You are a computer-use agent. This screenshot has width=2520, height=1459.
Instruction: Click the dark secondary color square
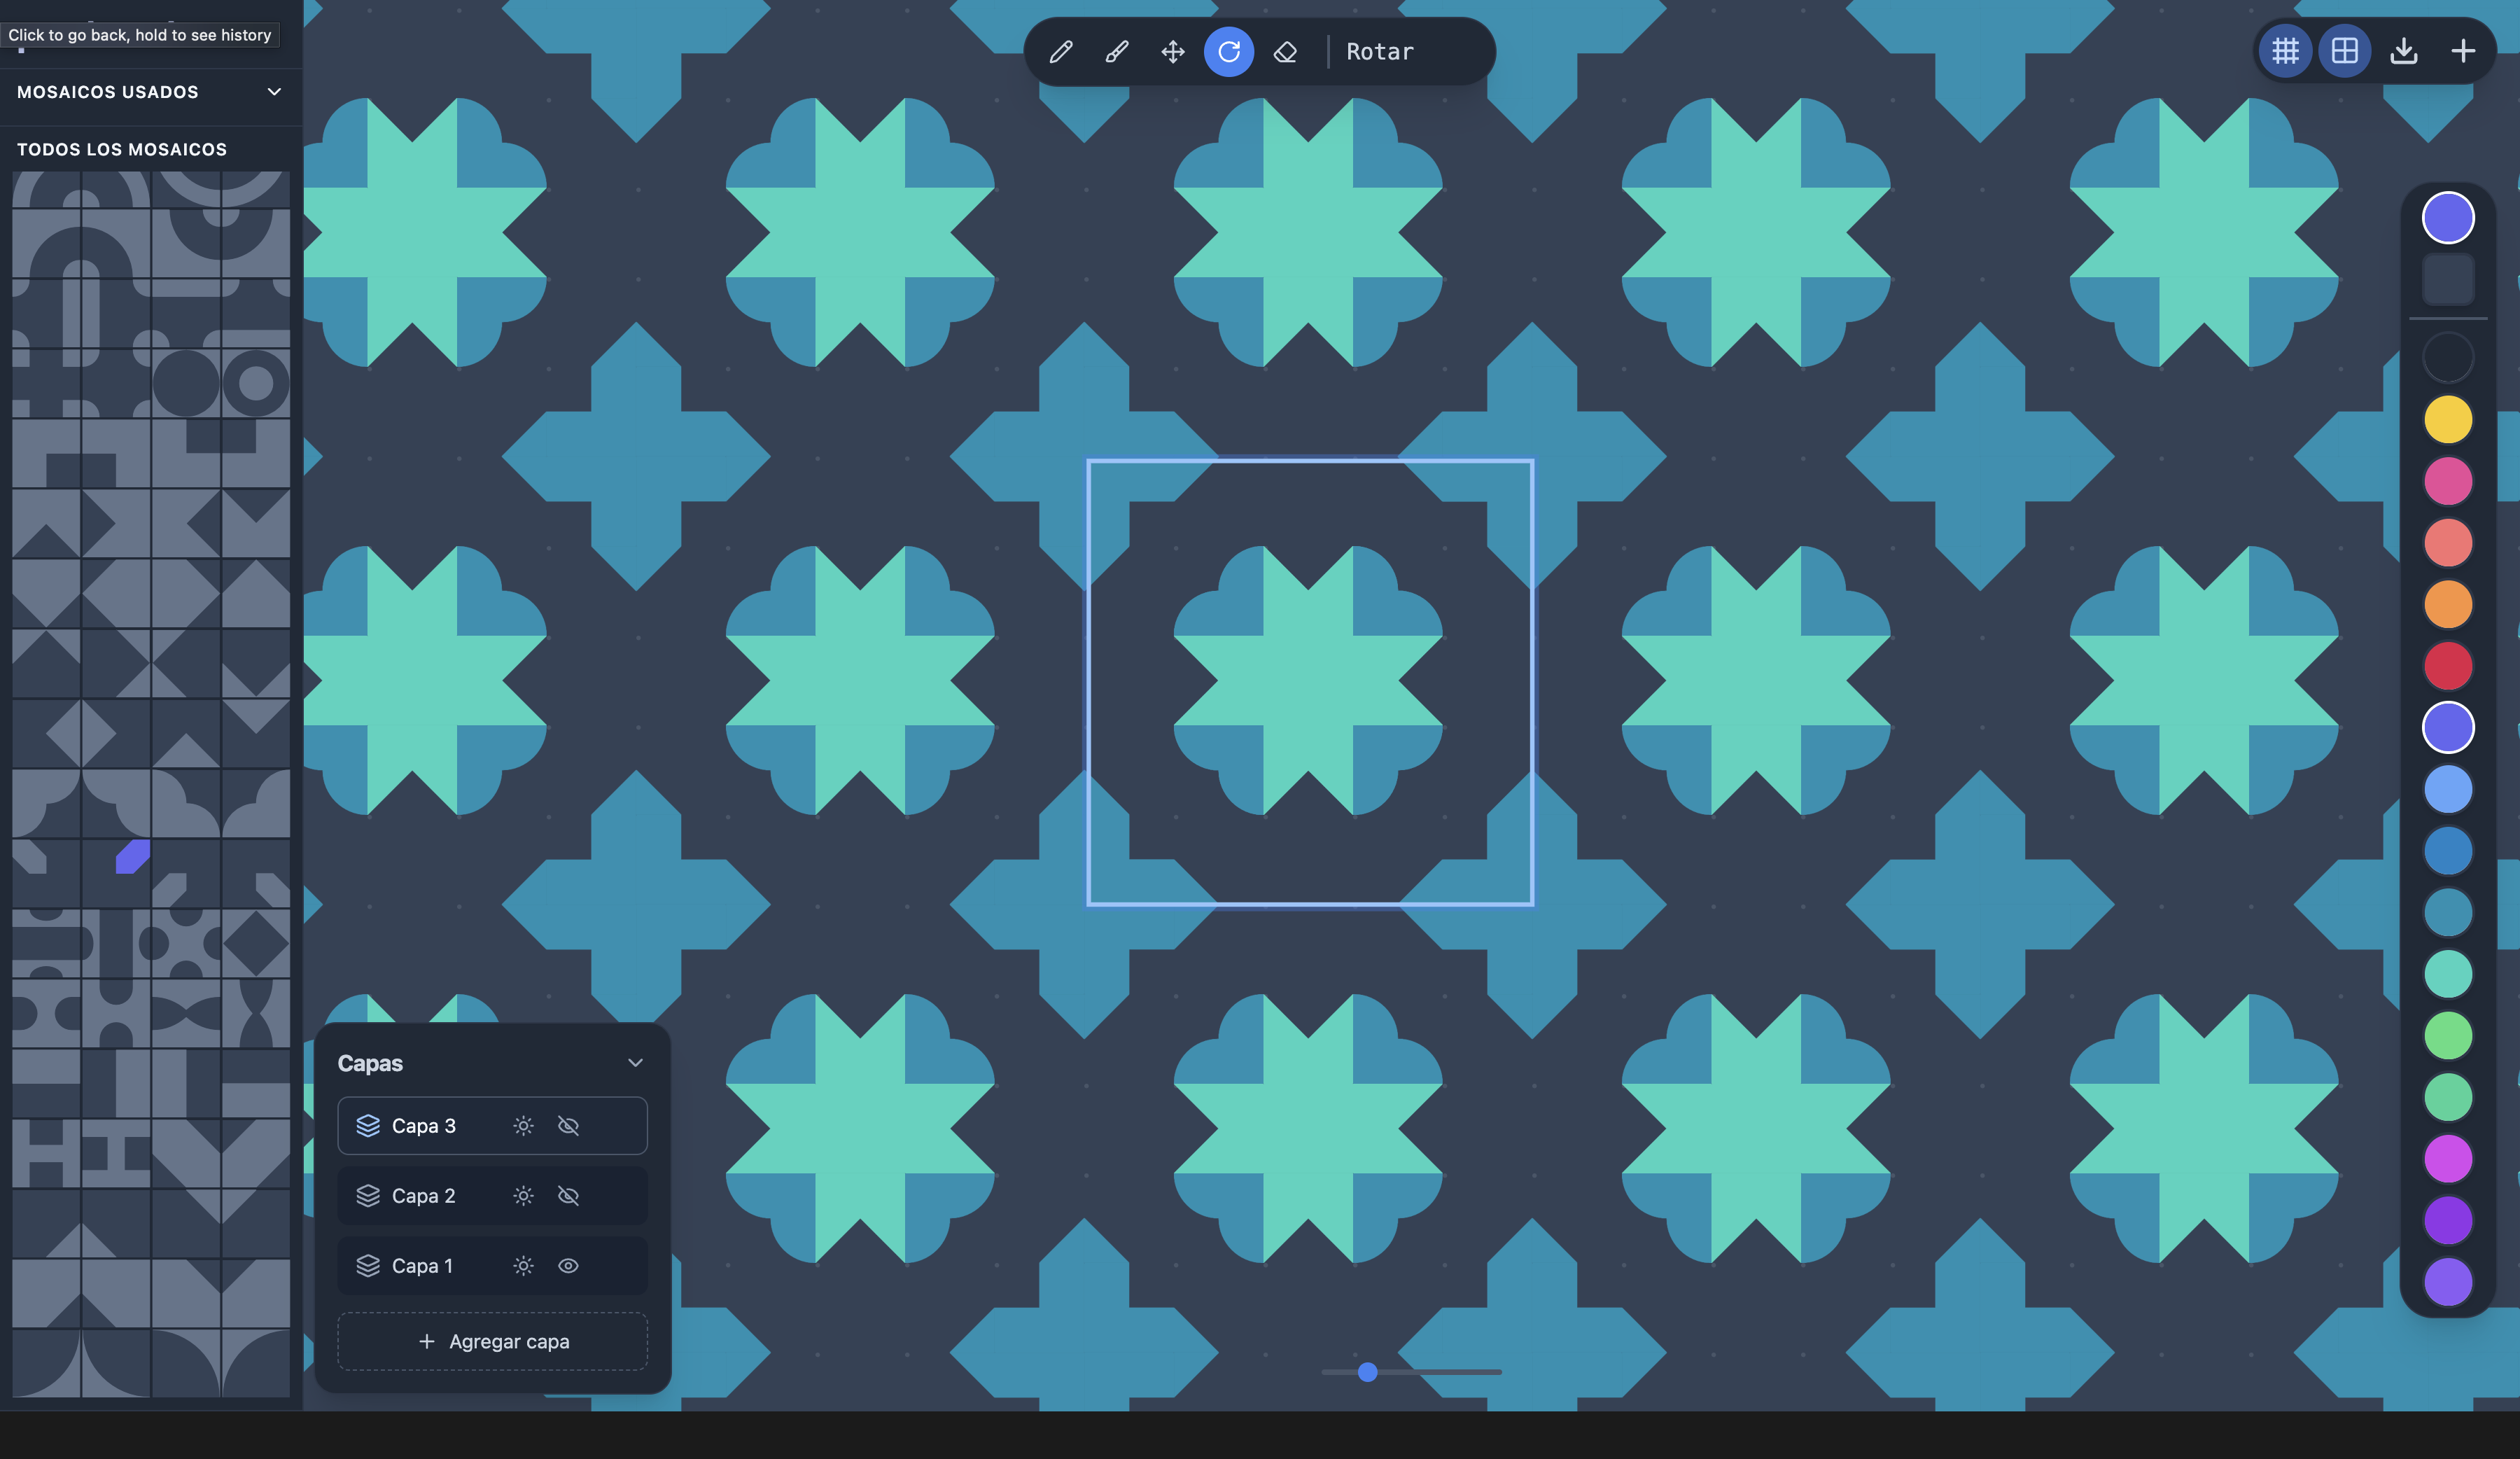(2448, 279)
